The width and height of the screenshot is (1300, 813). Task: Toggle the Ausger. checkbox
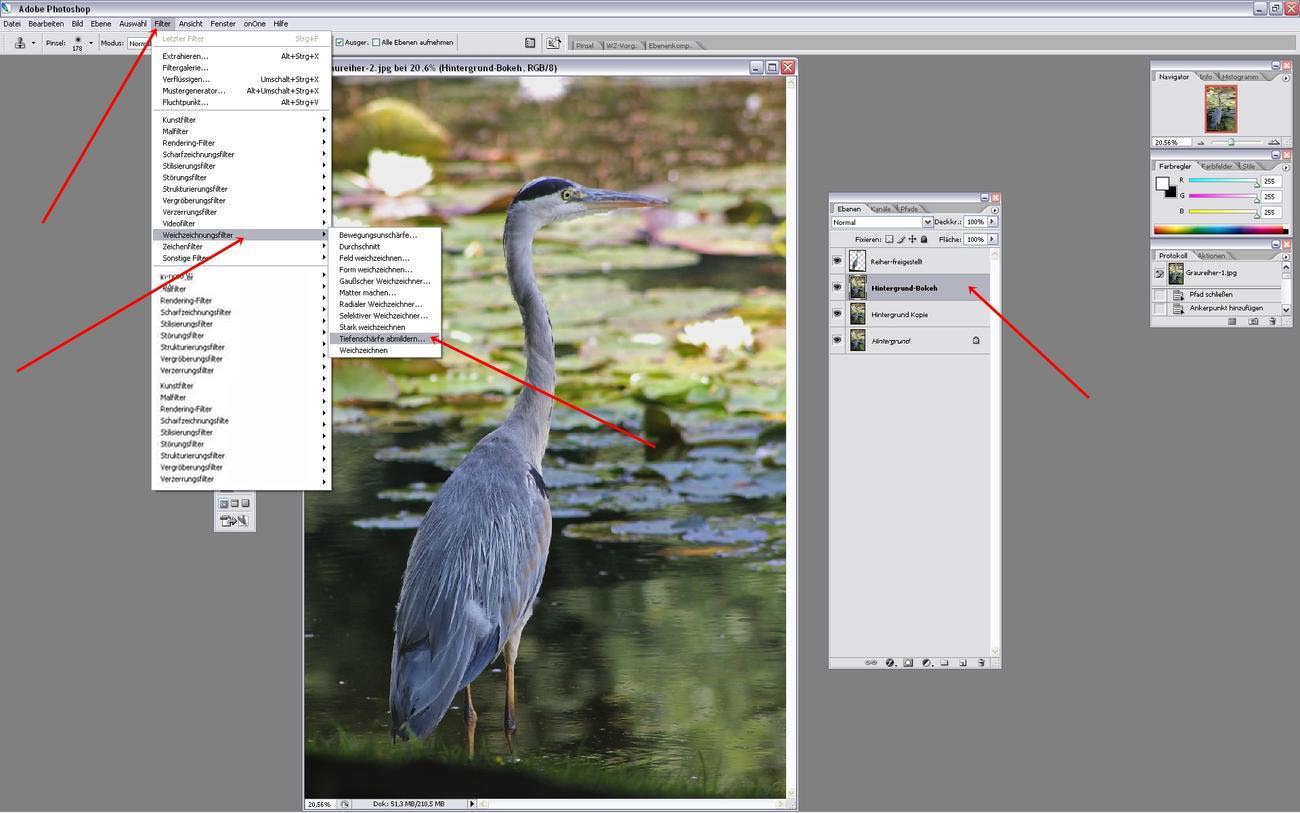339,43
